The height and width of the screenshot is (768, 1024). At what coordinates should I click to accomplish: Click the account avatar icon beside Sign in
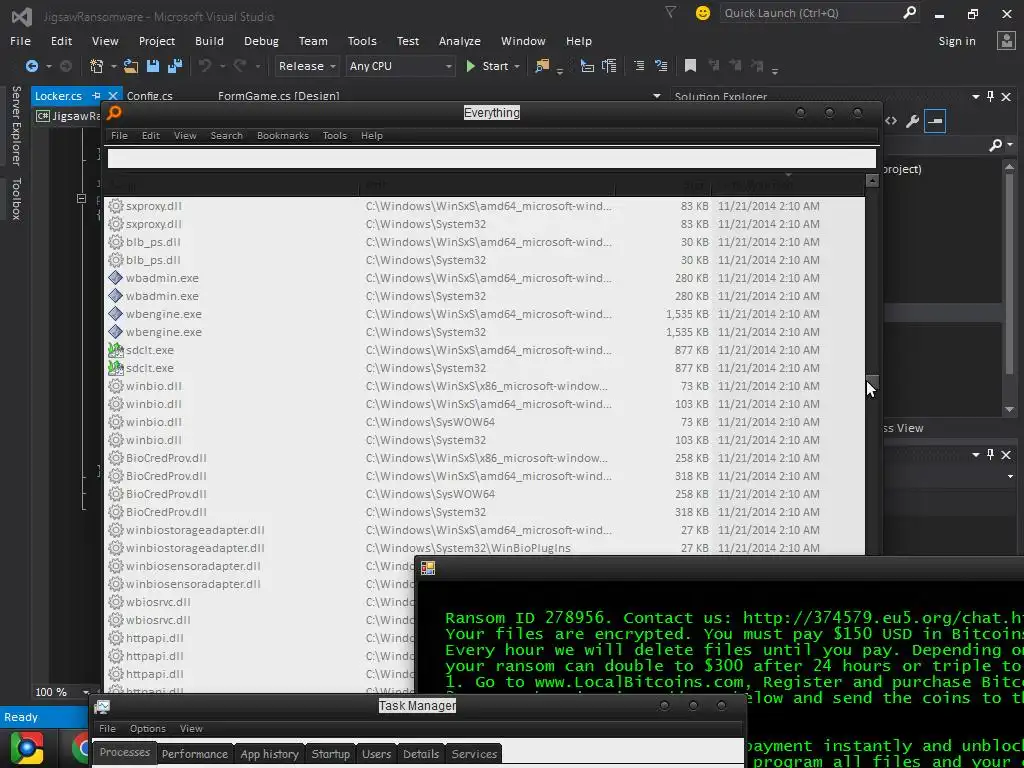[x=1006, y=40]
